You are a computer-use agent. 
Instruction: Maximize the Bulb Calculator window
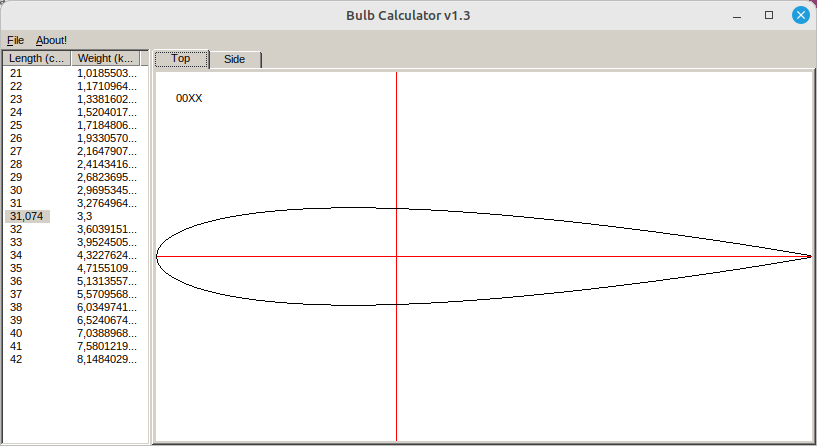pyautogui.click(x=769, y=16)
